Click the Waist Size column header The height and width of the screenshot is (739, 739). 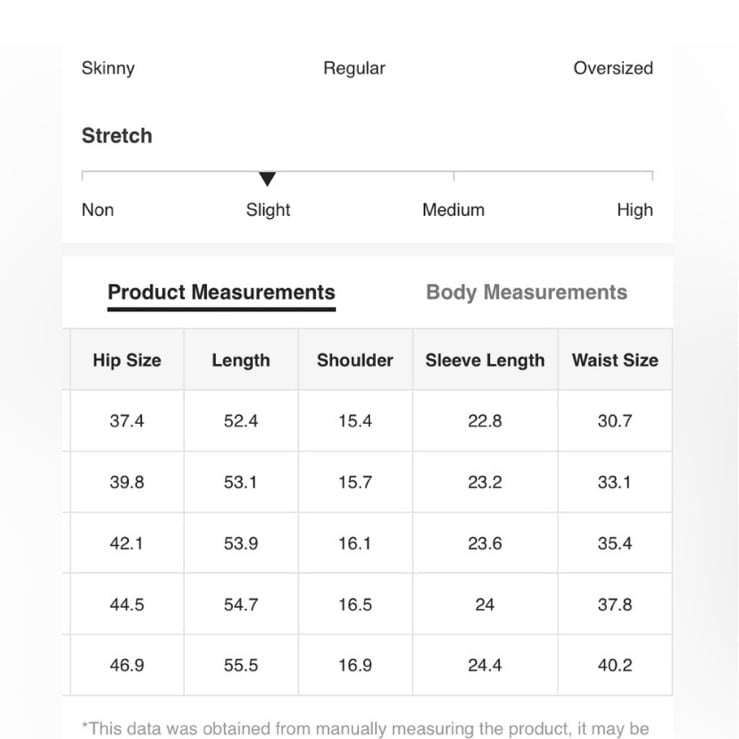point(615,360)
